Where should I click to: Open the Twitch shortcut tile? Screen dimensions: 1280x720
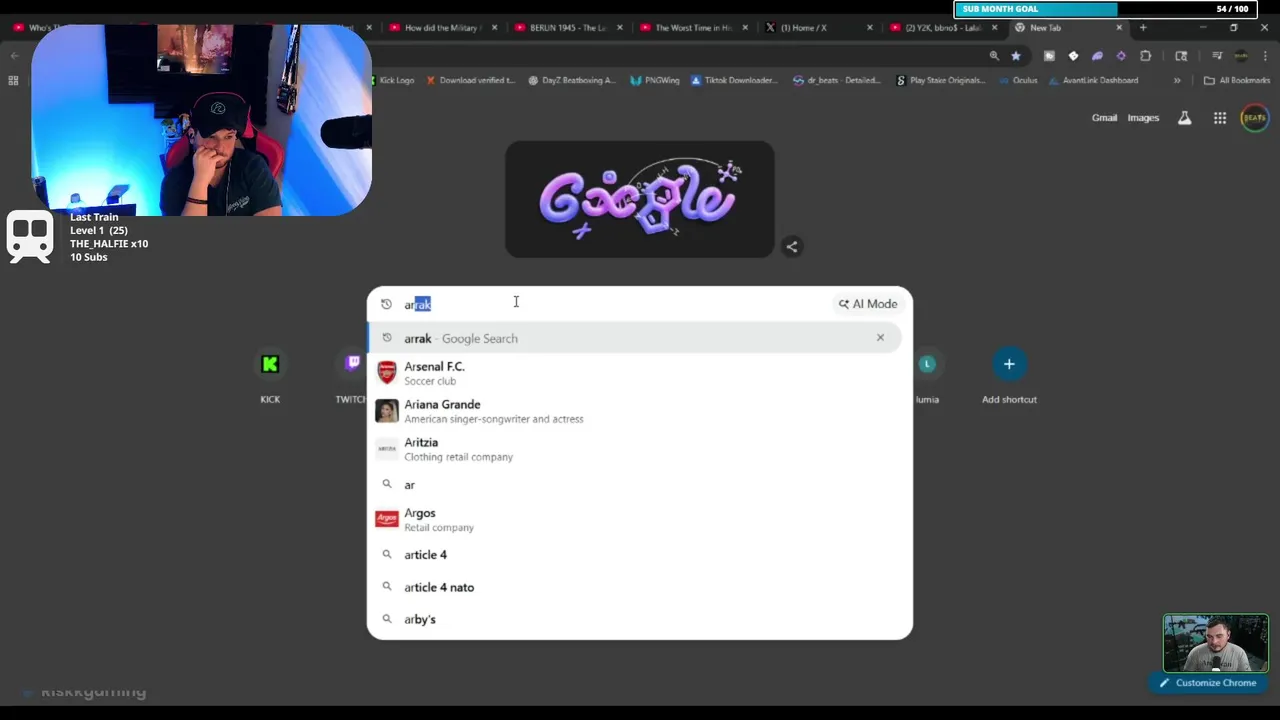(x=352, y=376)
